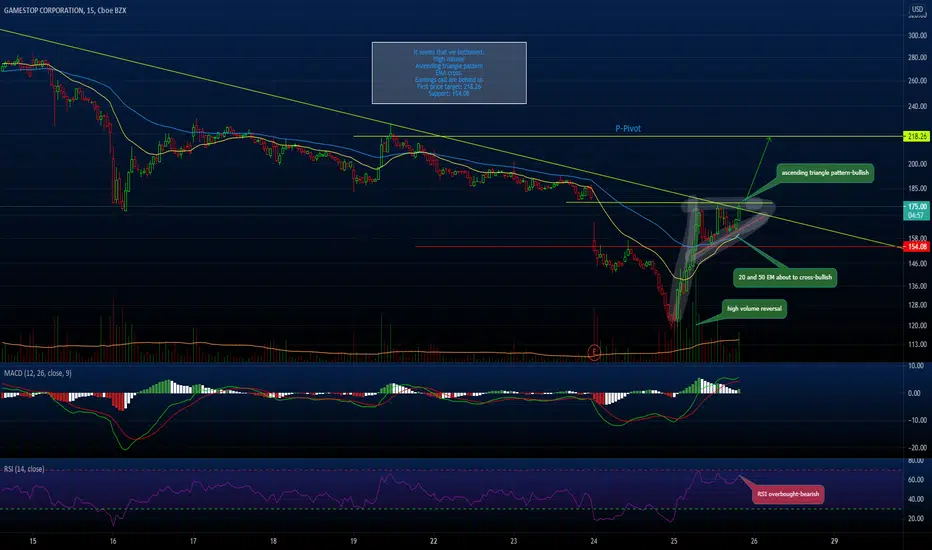Select the 'high volume reversal' callout
Screen dimensions: 932x550
pos(754,309)
